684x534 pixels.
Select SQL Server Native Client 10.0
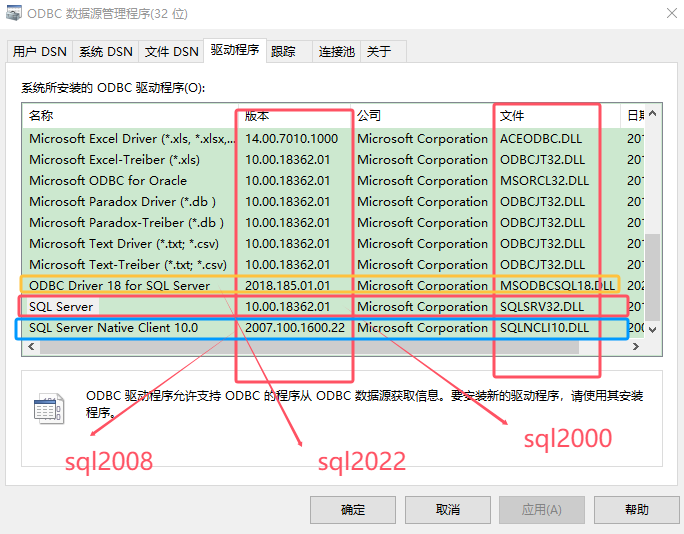333,327
